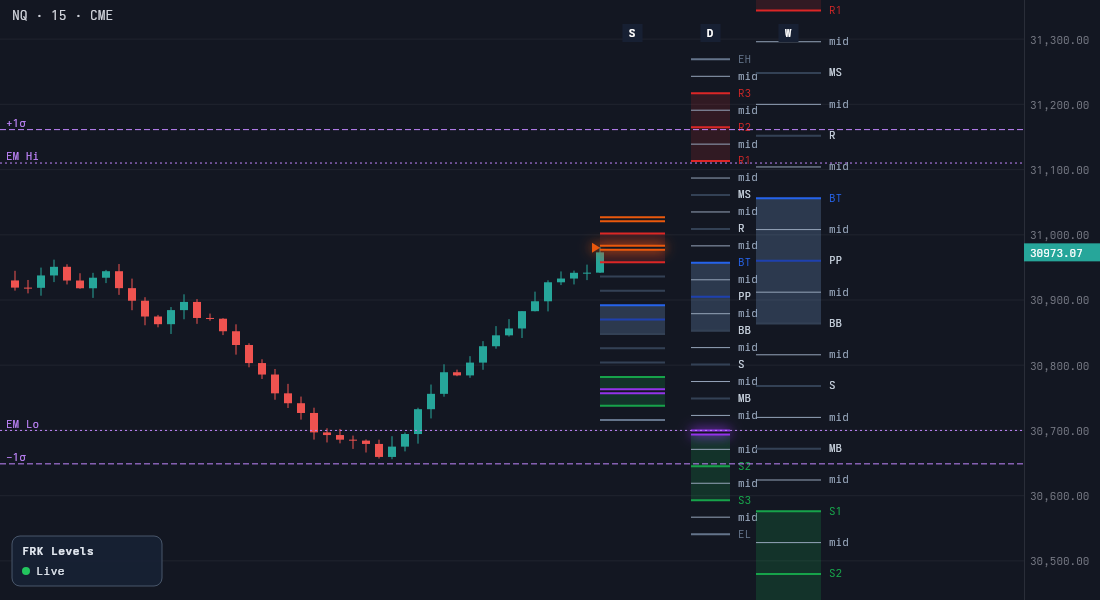
Task: Click the 30,900.00 price axis label
Action: tap(1059, 300)
